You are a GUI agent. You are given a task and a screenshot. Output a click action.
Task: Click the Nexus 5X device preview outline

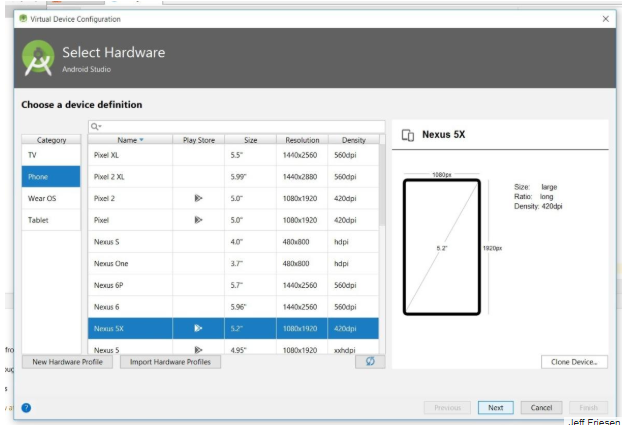point(442,247)
